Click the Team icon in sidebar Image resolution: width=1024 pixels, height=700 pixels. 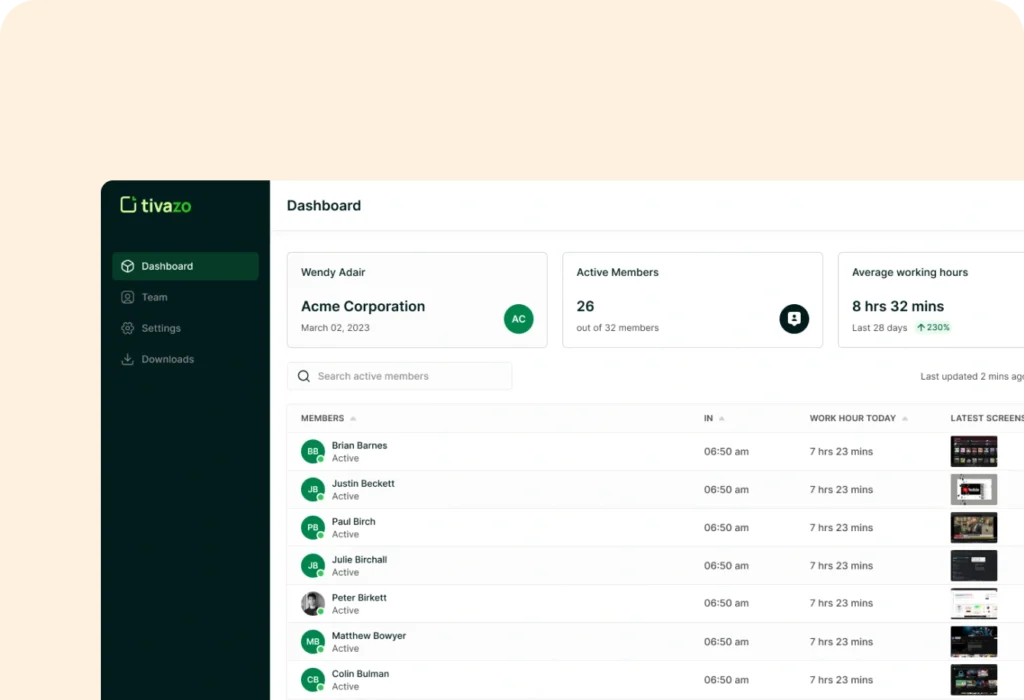click(x=127, y=297)
